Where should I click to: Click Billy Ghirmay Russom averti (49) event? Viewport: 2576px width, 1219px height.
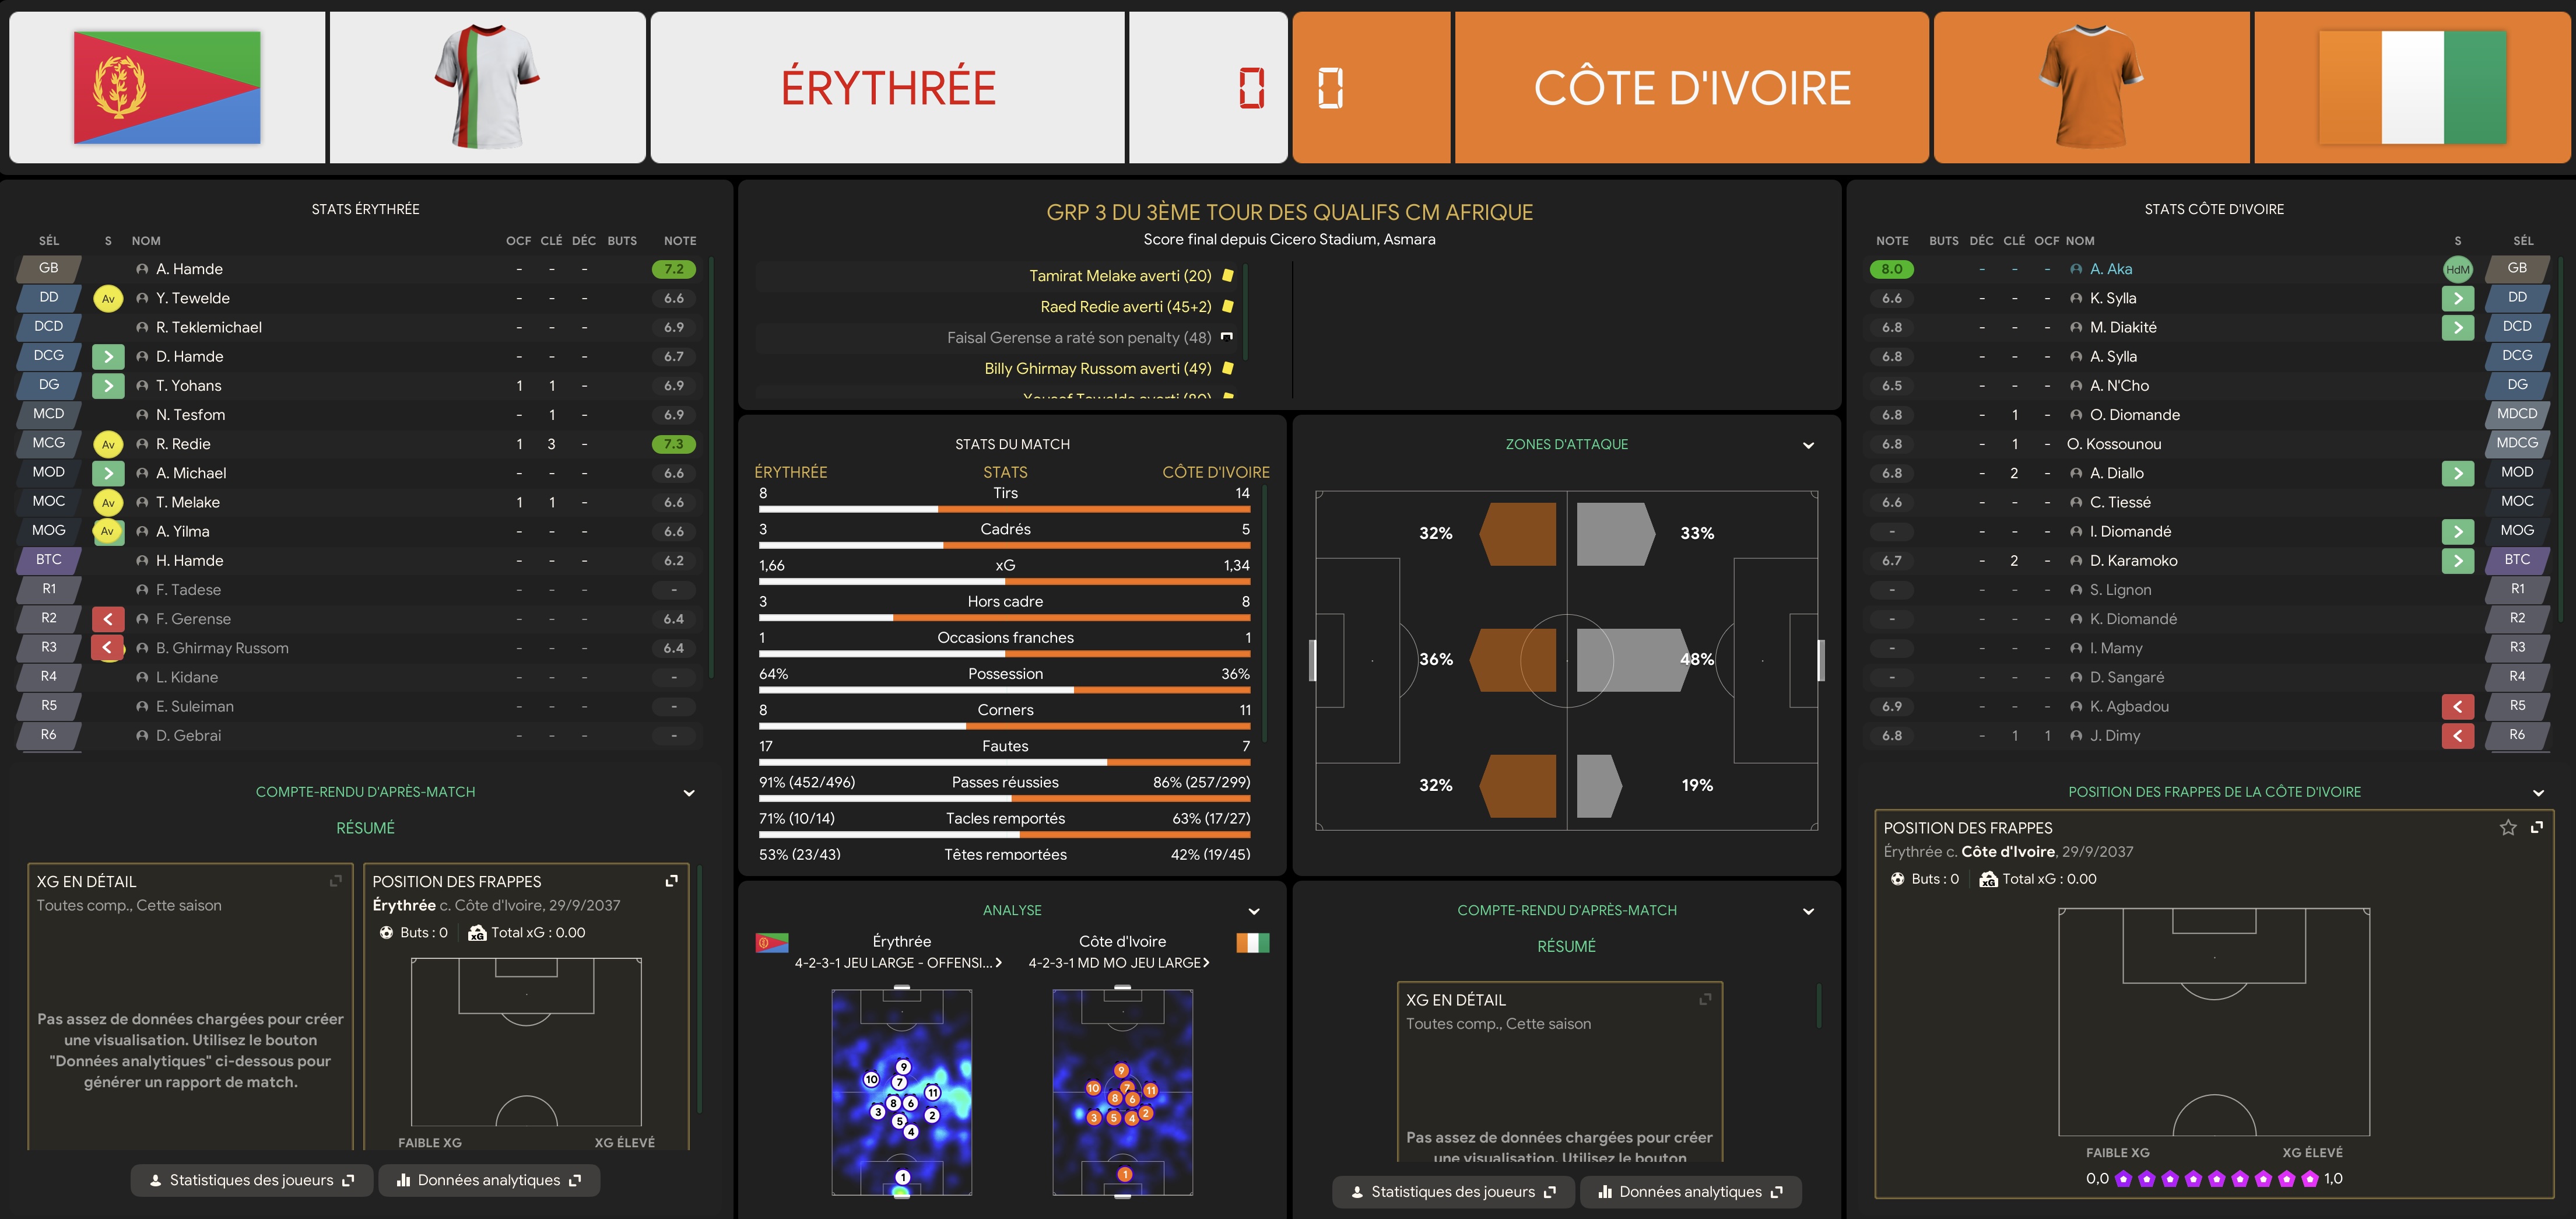1097,369
